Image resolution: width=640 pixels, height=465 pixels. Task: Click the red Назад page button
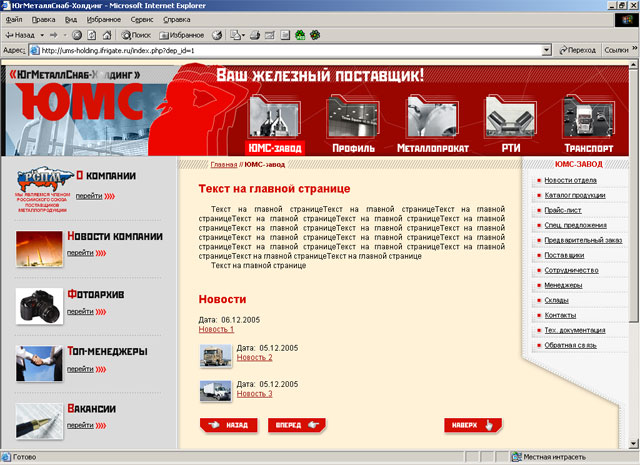point(229,425)
